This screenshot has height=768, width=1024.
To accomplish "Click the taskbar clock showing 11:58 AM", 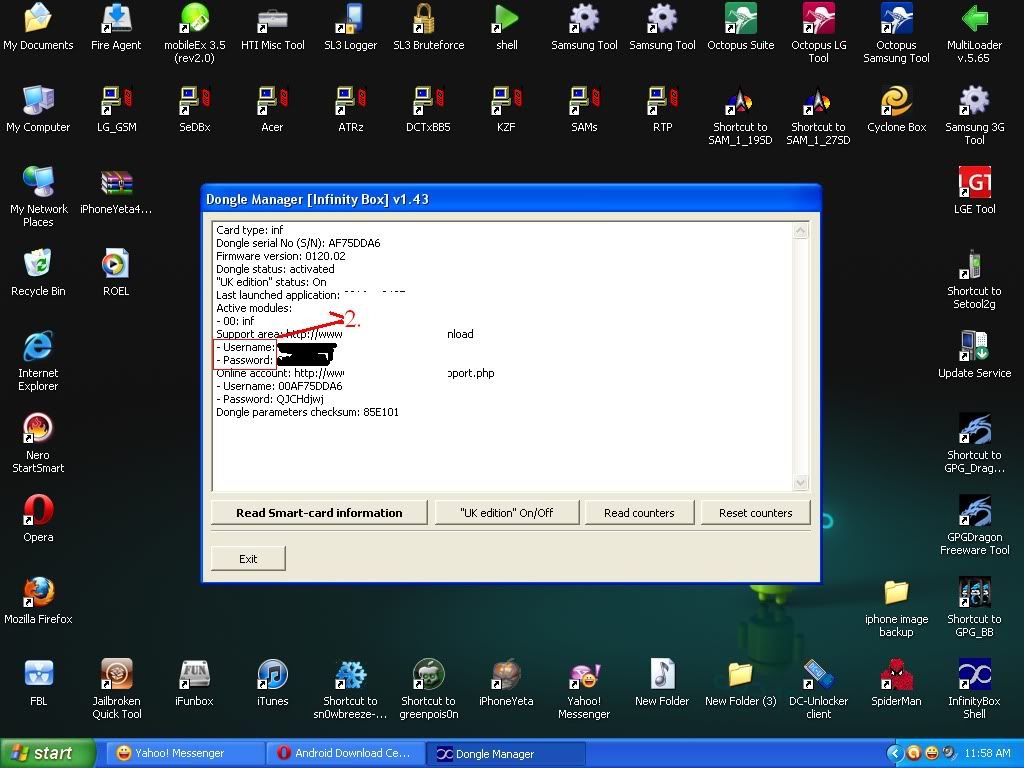I will [987, 754].
